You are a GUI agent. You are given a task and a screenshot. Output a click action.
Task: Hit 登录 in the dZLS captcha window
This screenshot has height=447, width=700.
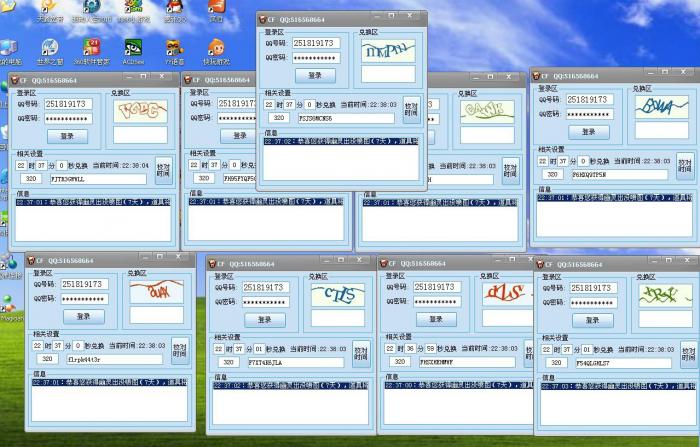436,319
